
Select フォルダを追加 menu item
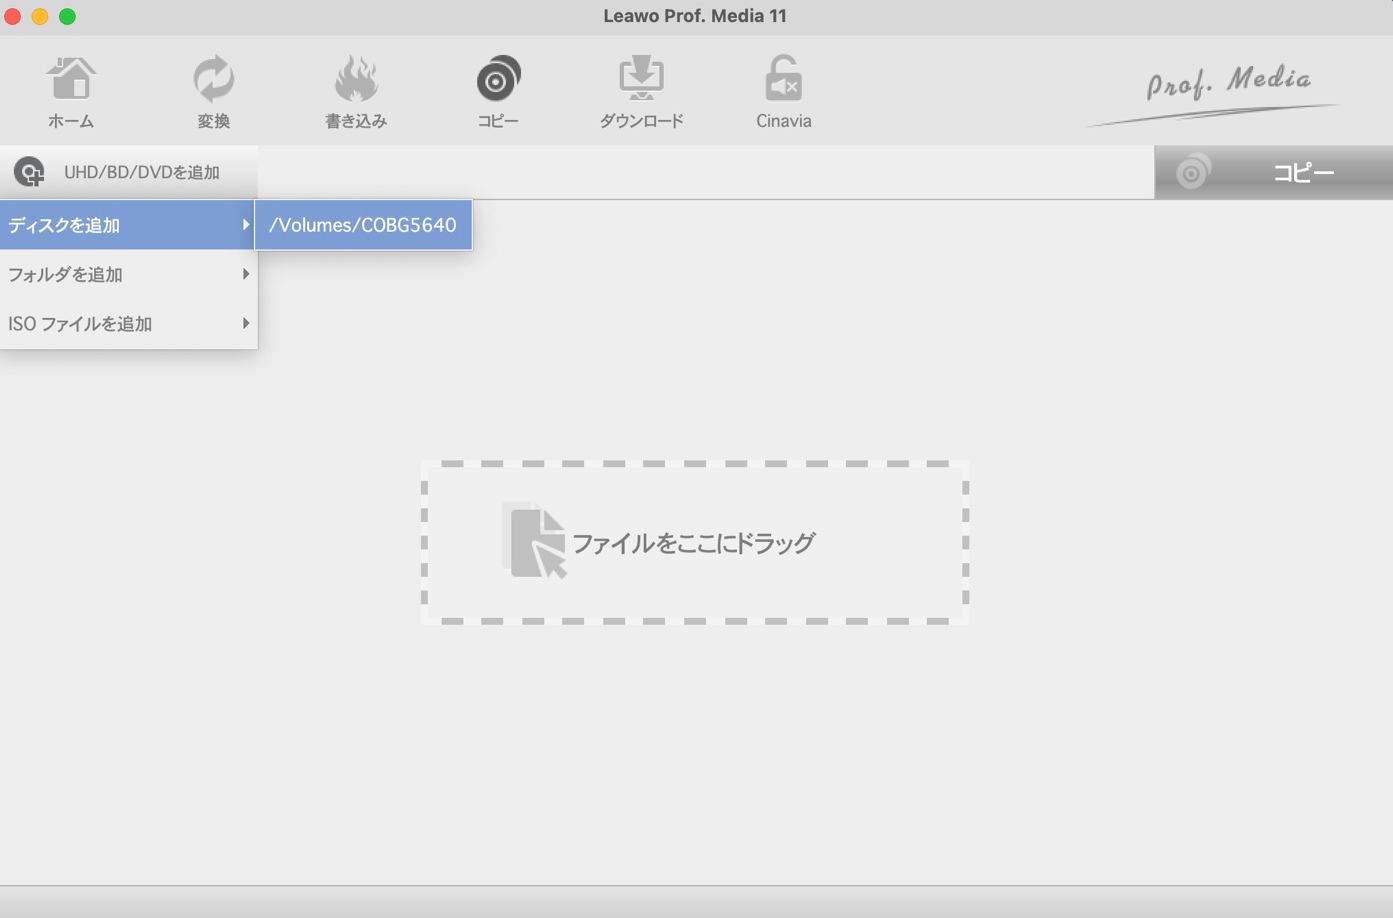tap(128, 274)
